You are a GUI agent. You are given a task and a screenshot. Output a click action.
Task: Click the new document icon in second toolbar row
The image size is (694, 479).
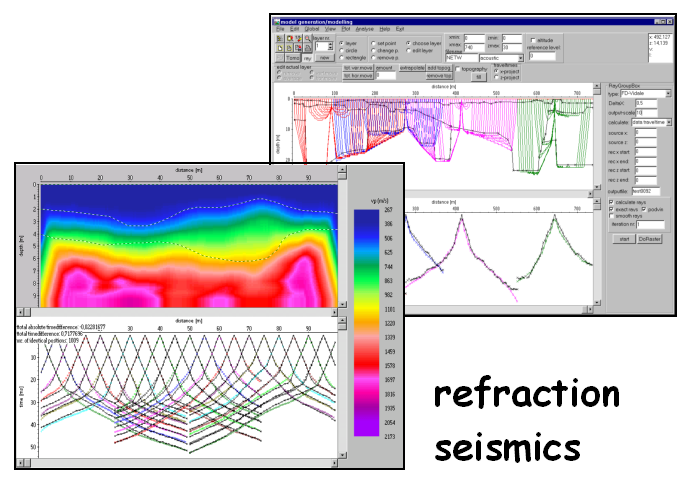(x=279, y=48)
